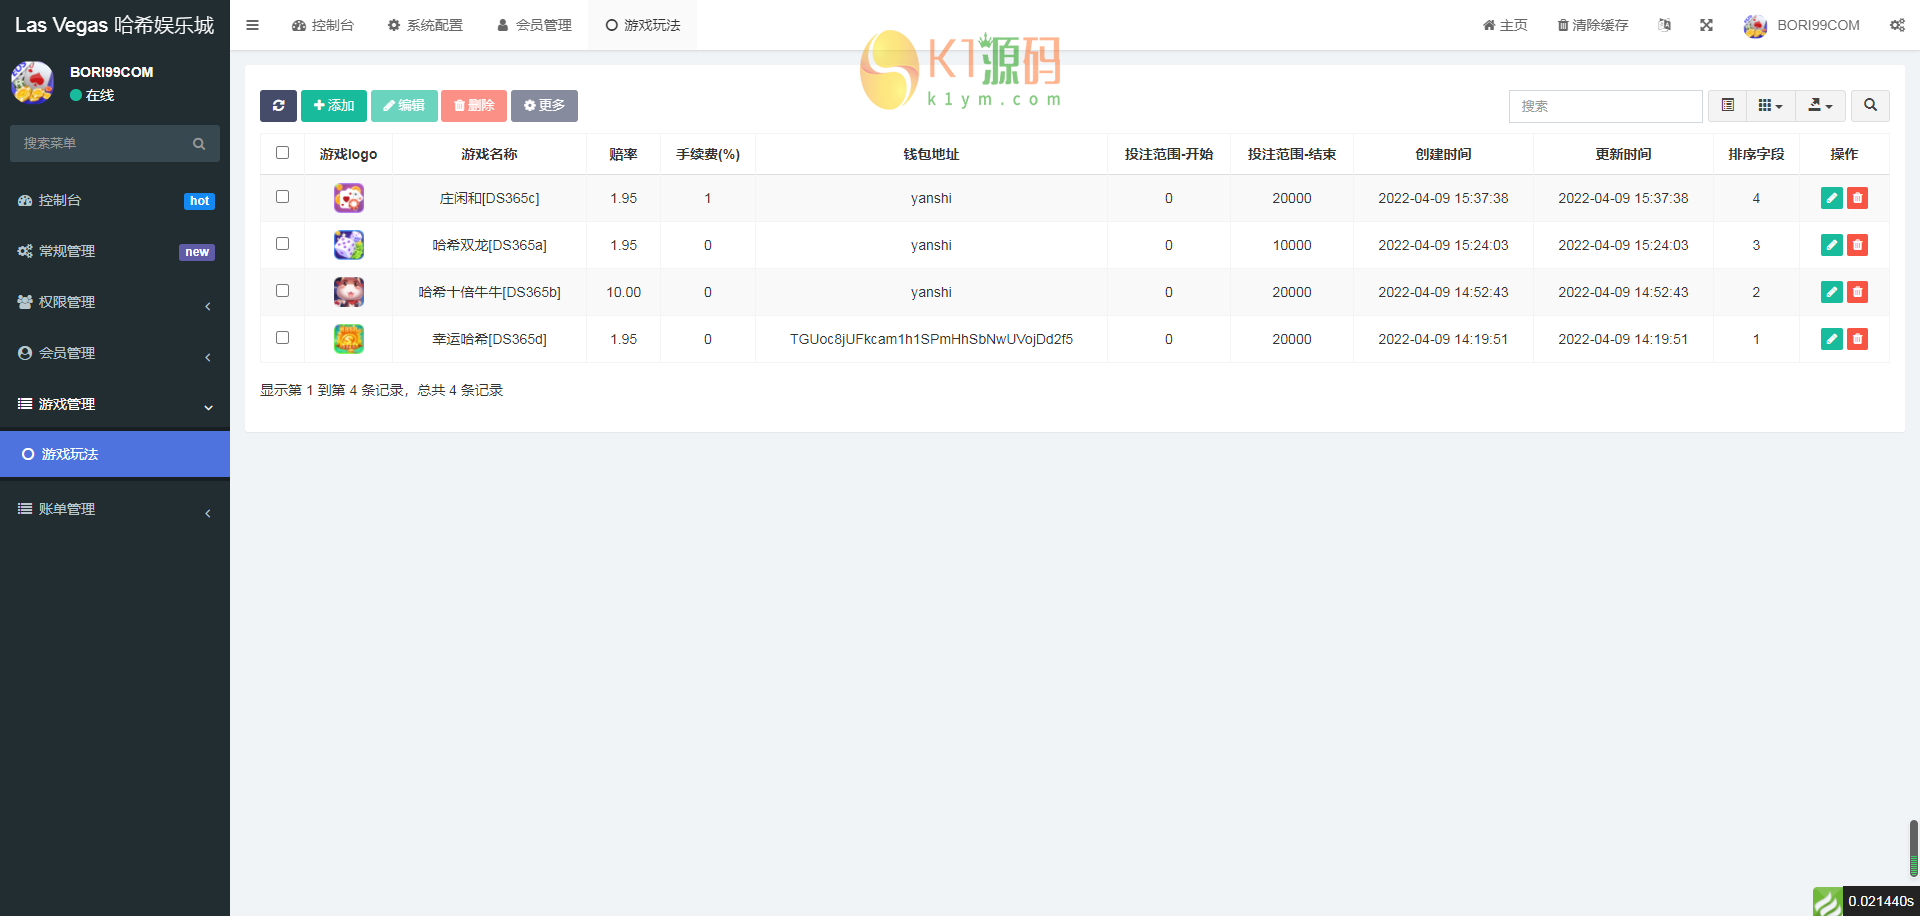Edit the 庄闲和[DS365c] row via pencil icon
Image resolution: width=1920 pixels, height=916 pixels.
click(1831, 198)
